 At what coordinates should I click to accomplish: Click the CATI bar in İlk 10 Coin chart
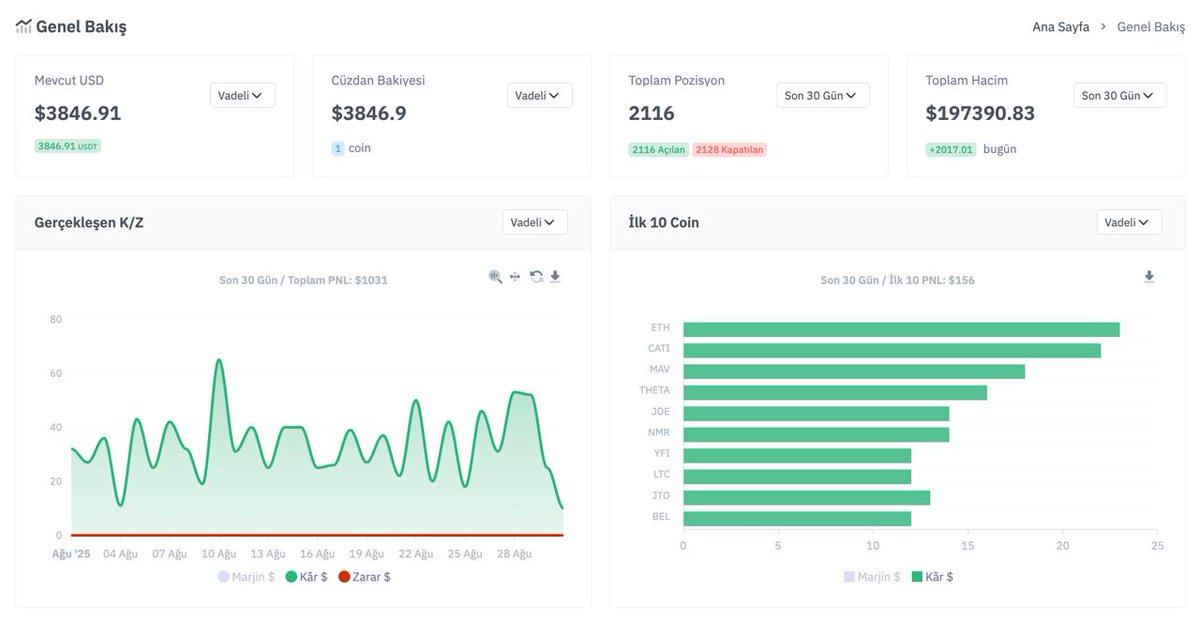pyautogui.click(x=892, y=350)
